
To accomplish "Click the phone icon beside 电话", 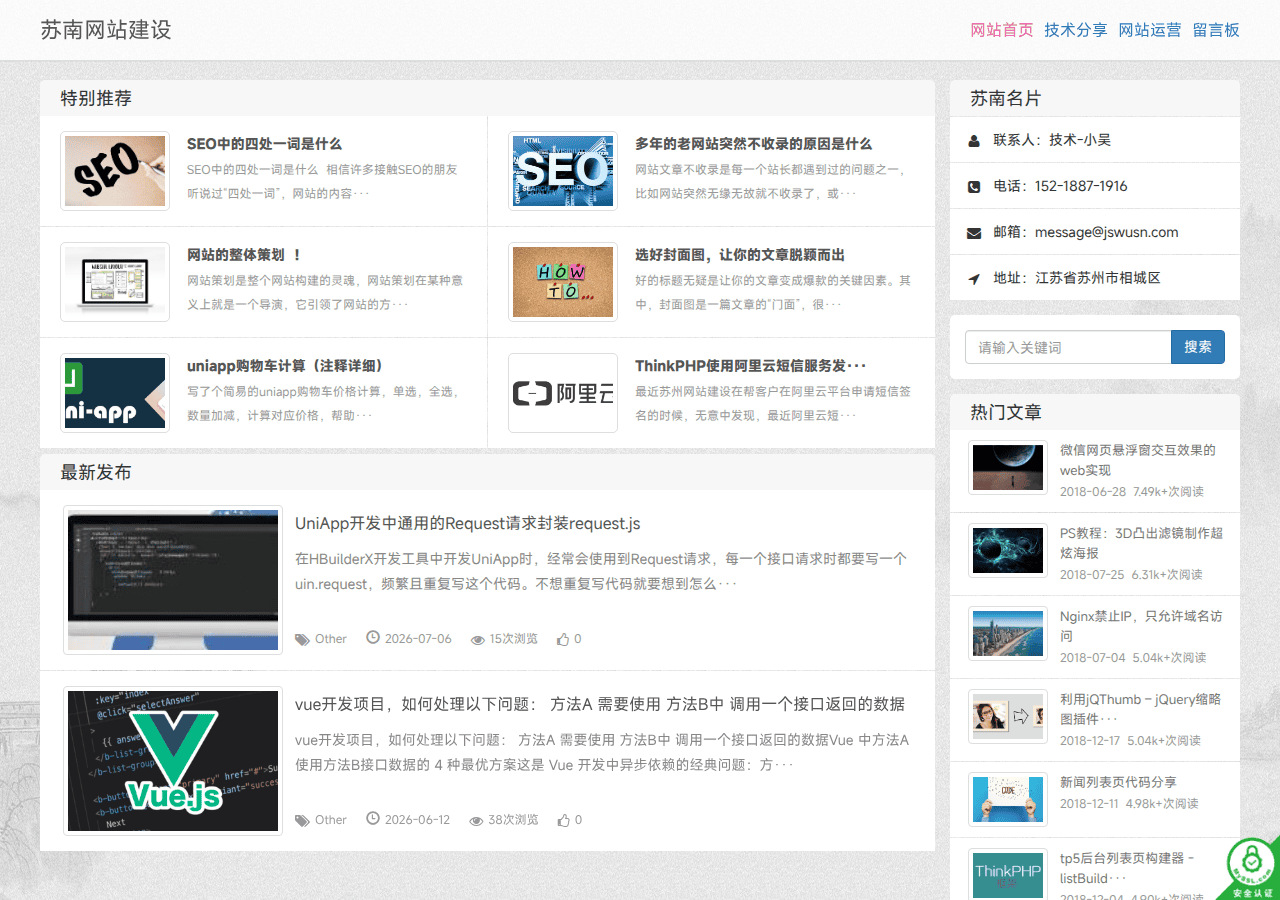I will [974, 187].
